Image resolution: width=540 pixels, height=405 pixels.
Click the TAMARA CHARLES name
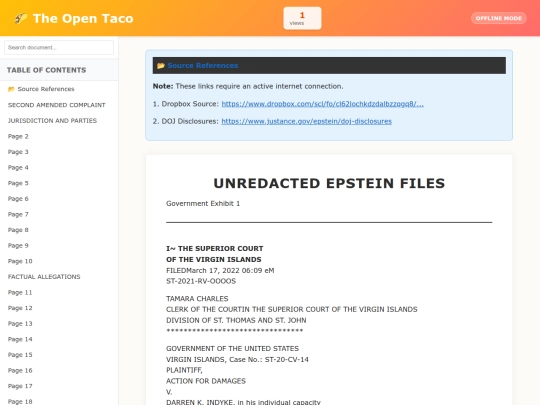click(x=197, y=299)
